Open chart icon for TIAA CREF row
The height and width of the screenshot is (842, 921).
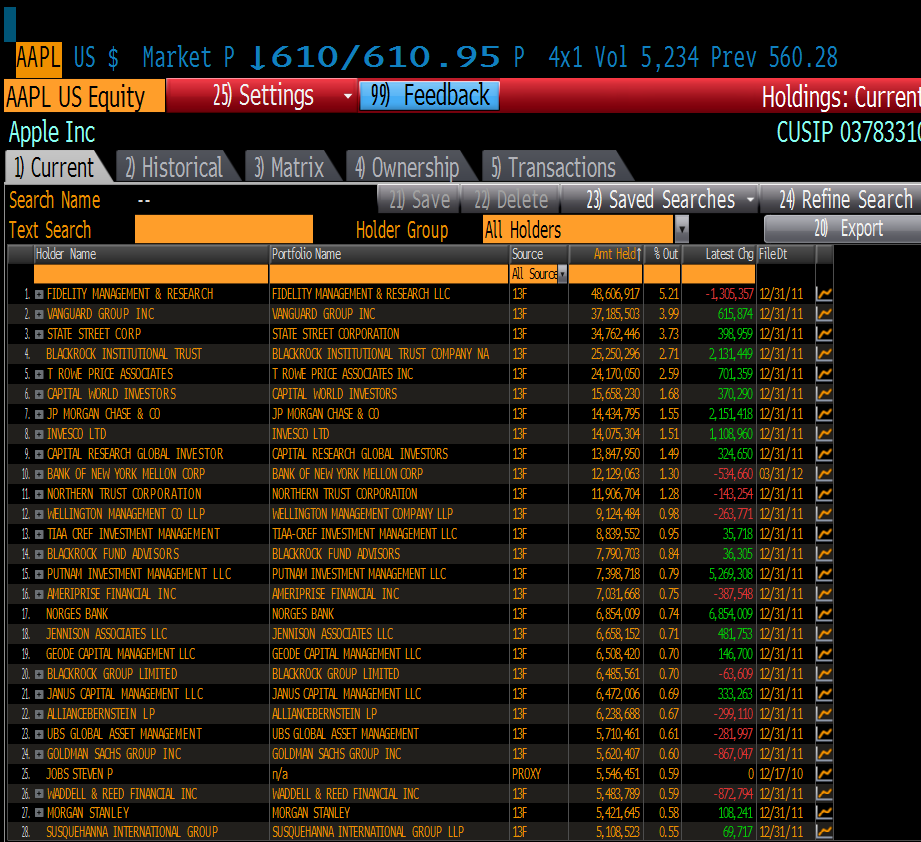click(824, 534)
